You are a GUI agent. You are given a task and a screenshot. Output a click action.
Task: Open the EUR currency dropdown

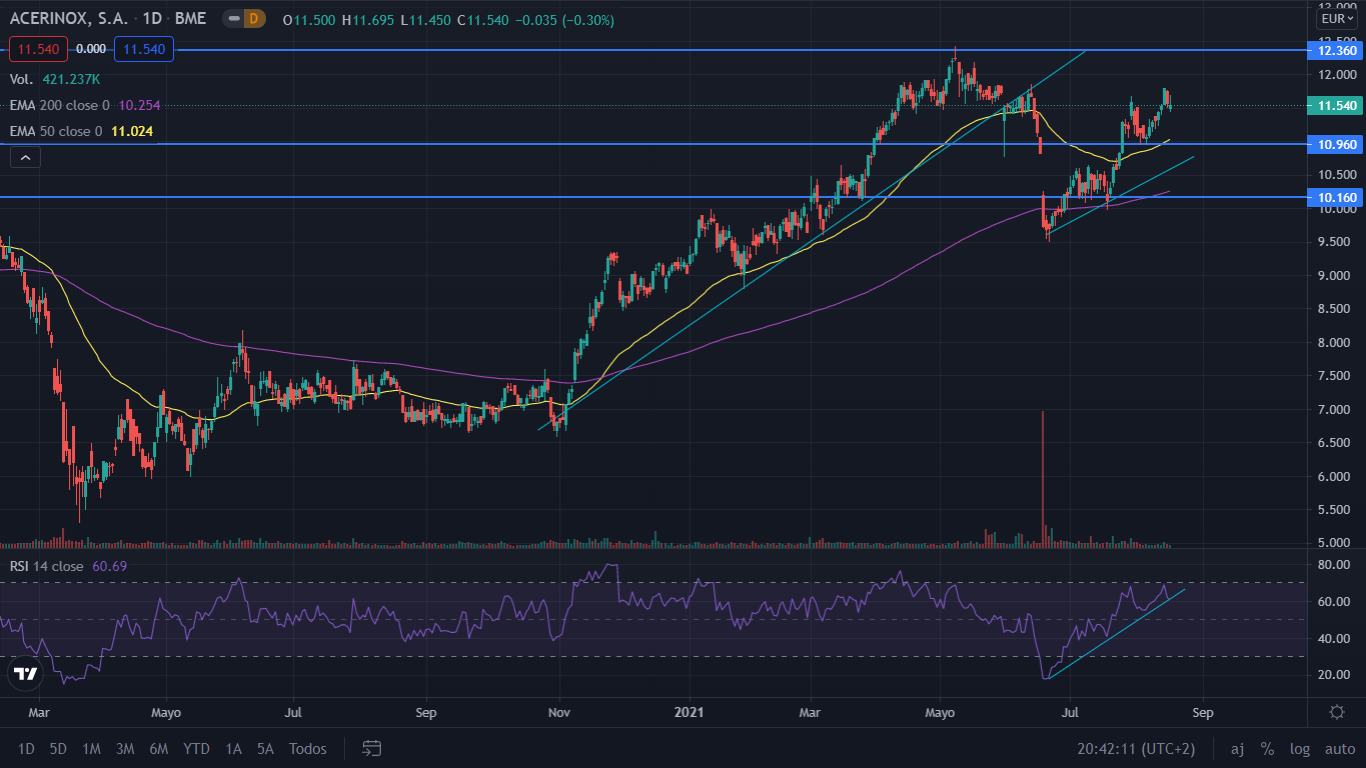[1335, 18]
